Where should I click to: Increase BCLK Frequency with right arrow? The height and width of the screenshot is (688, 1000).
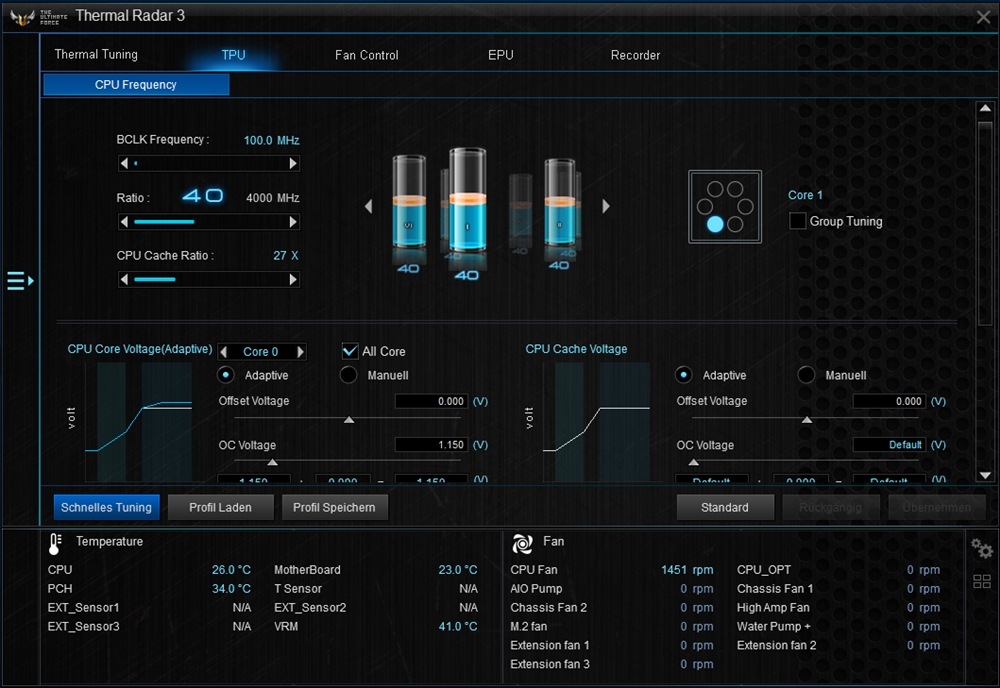(x=293, y=163)
